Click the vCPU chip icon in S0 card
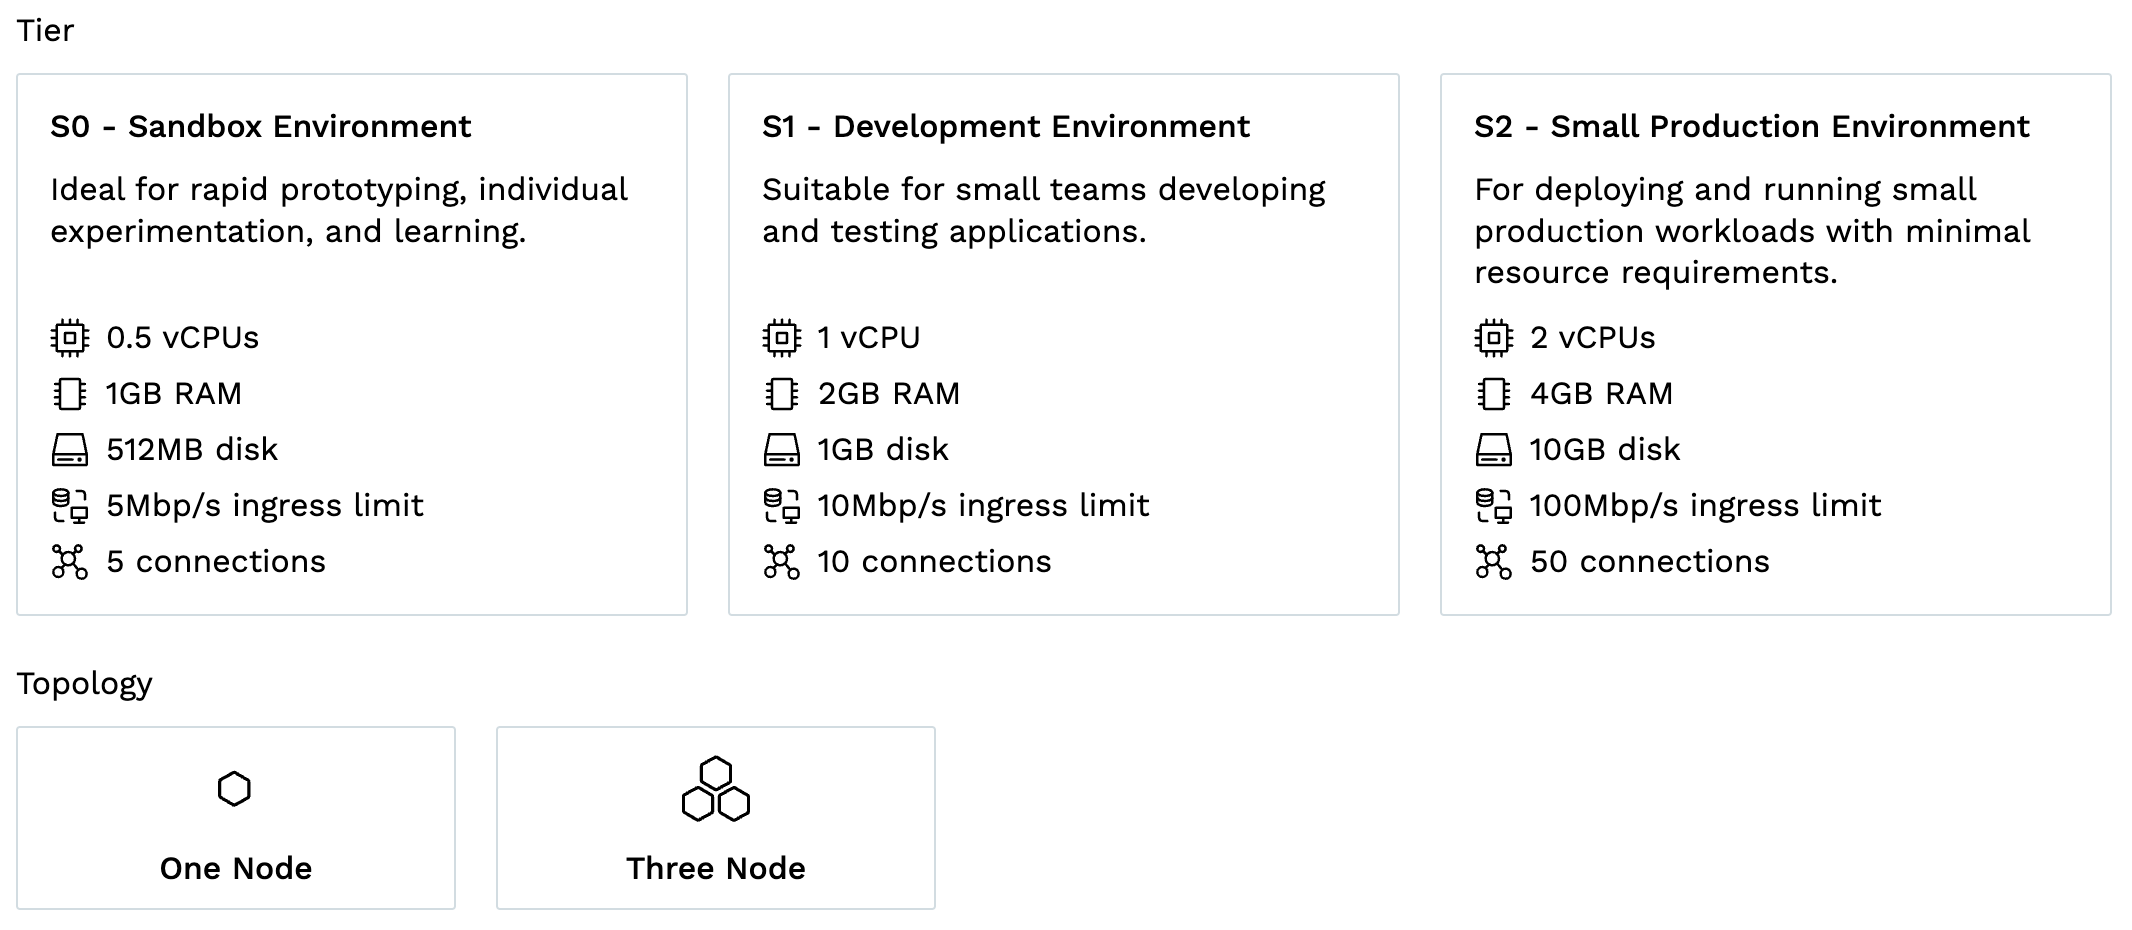The image size is (2132, 930). (x=70, y=337)
